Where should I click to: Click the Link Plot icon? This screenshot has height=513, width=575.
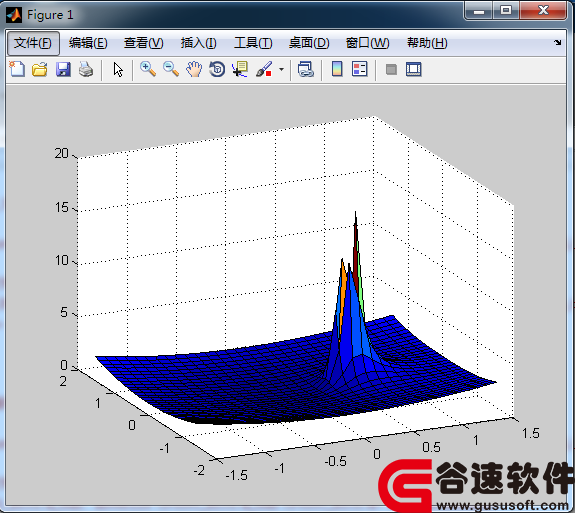305,69
